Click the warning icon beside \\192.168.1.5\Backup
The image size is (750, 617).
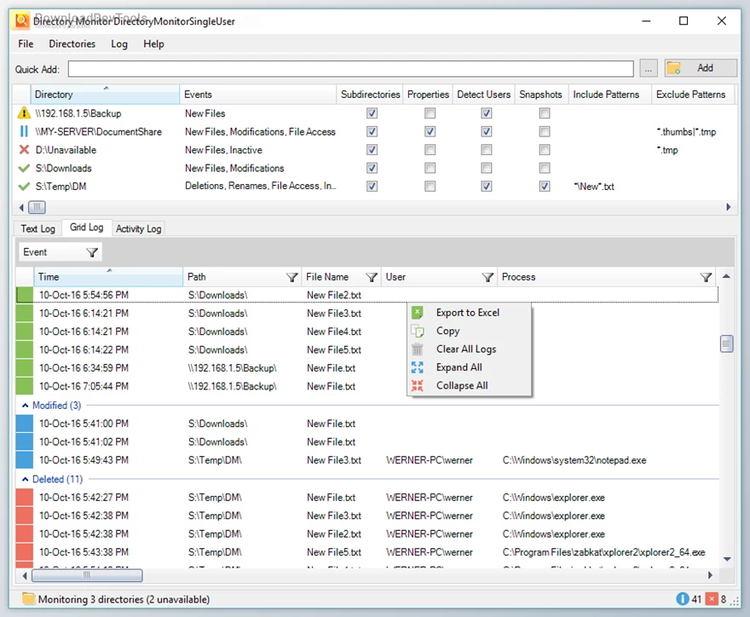point(24,113)
